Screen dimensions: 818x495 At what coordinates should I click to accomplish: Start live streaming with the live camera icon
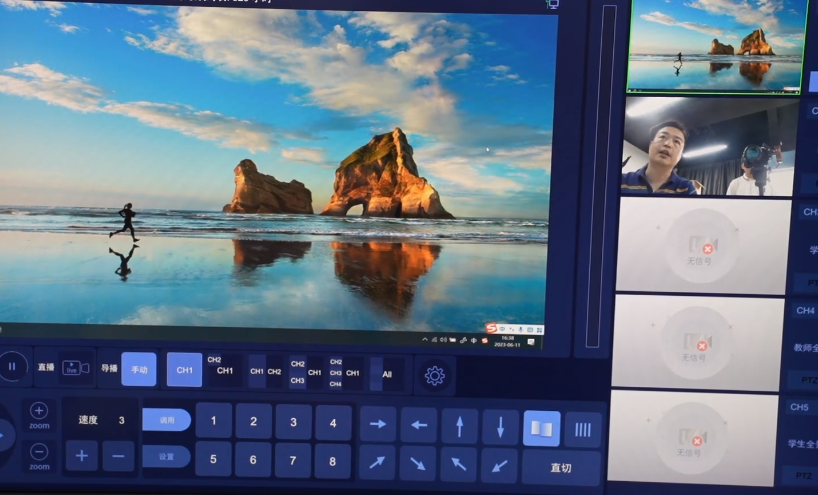(x=75, y=368)
